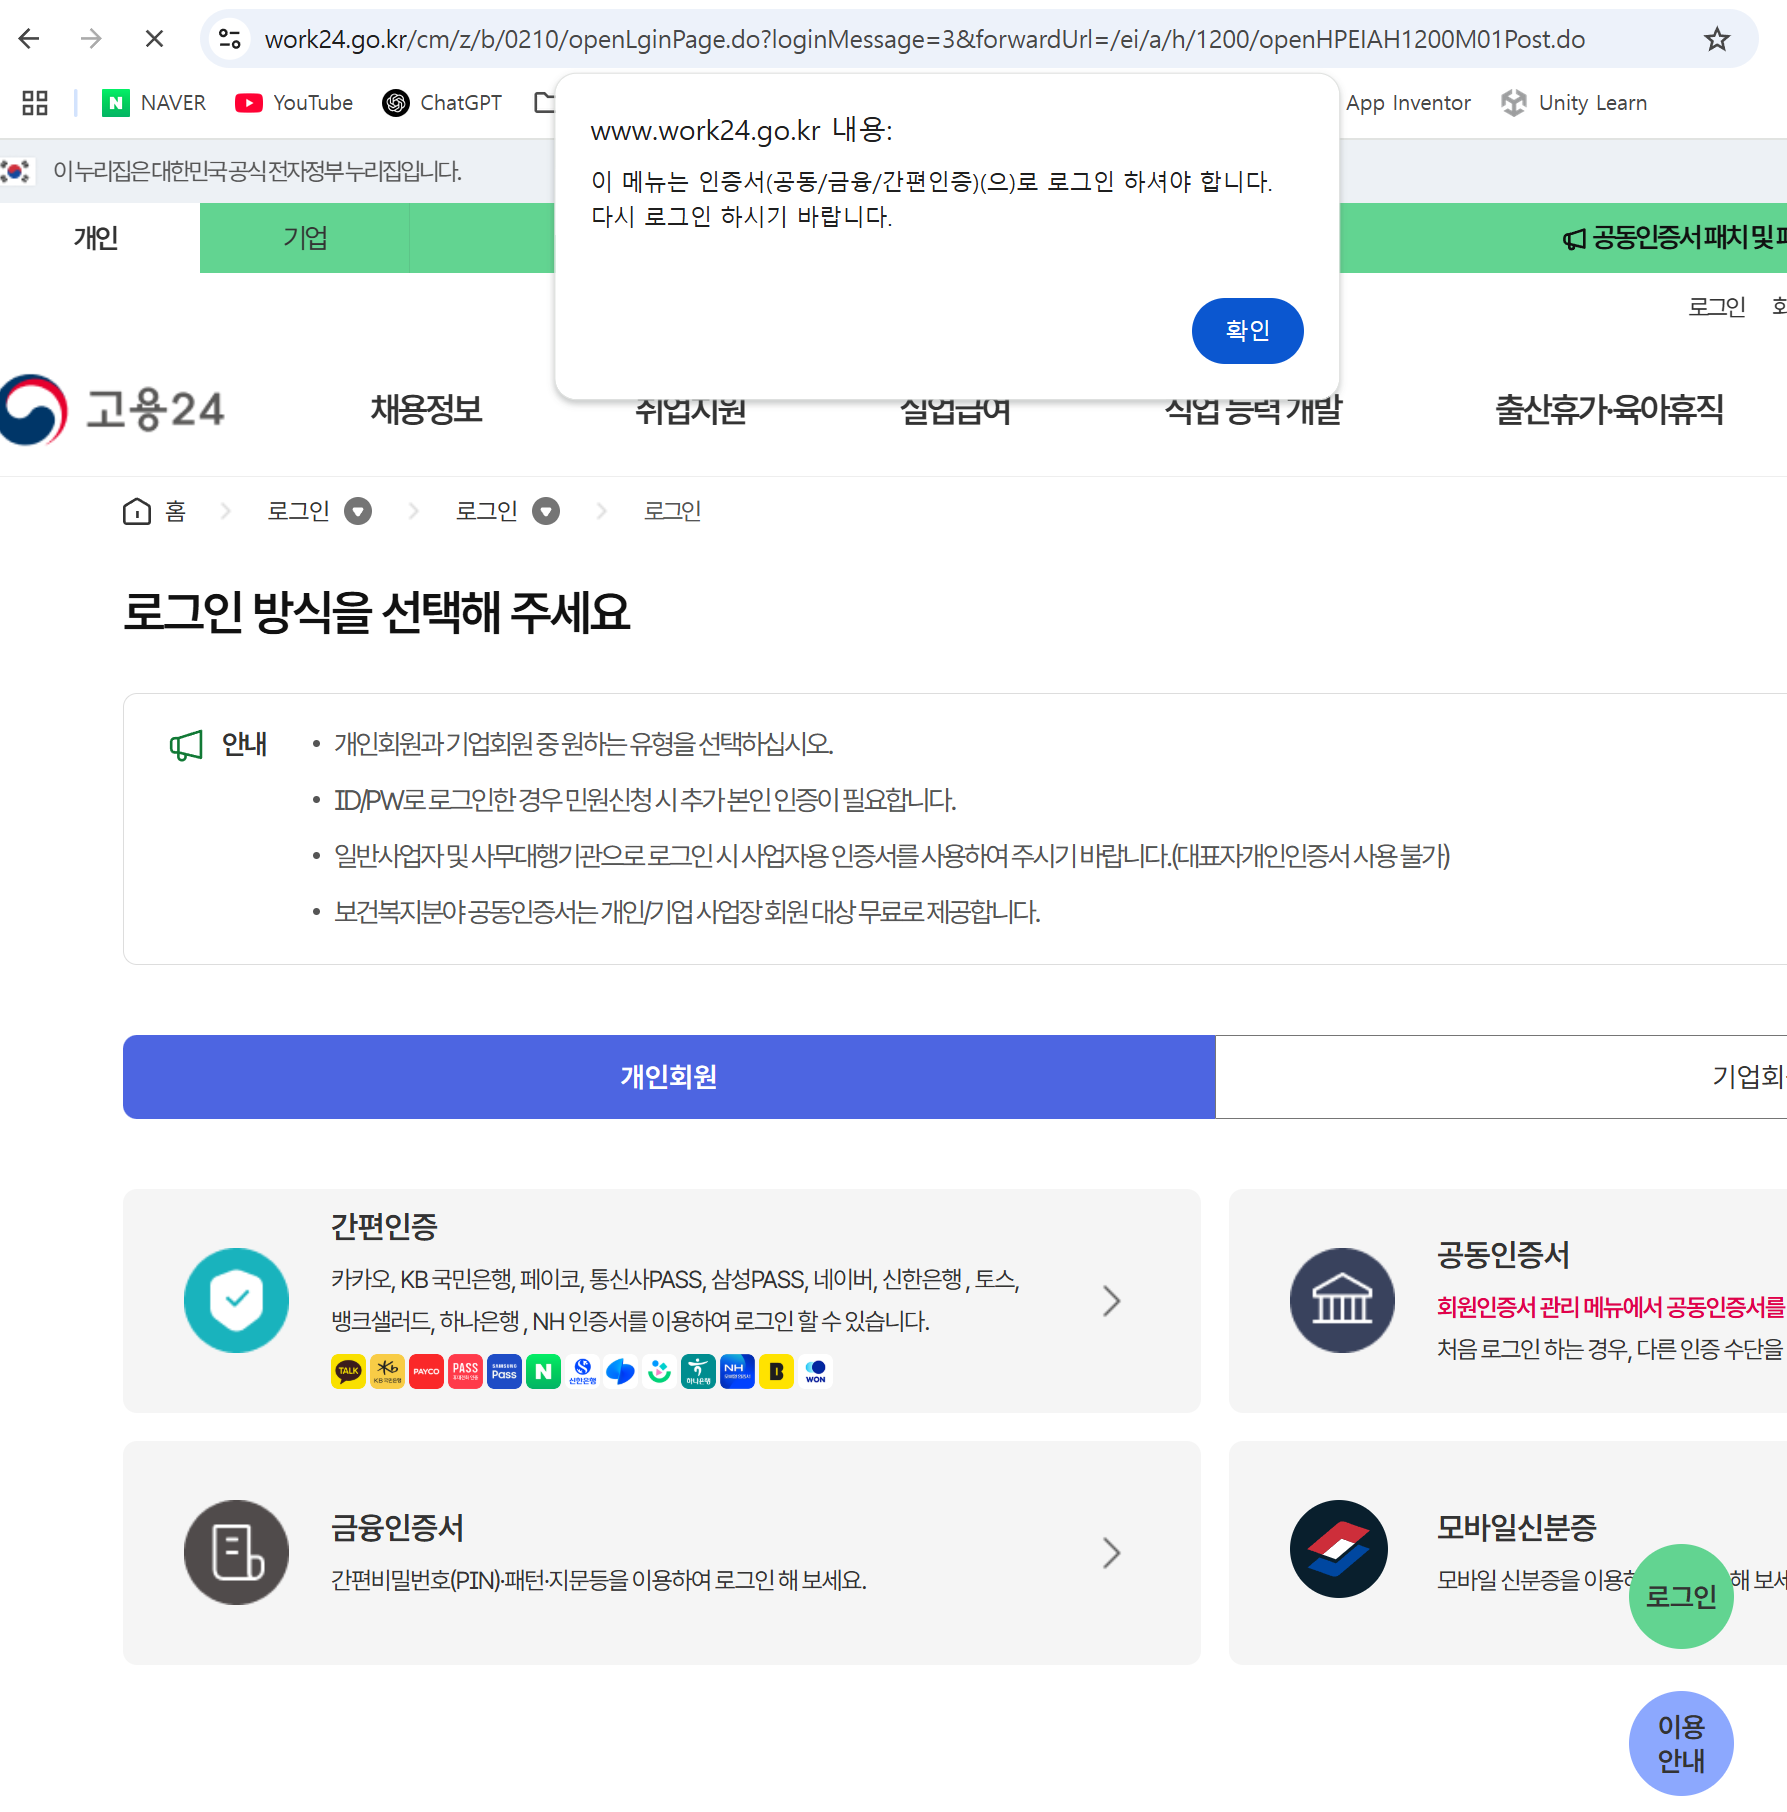Select the 개인회원 tab
This screenshot has height=1812, width=1787.
coord(667,1077)
